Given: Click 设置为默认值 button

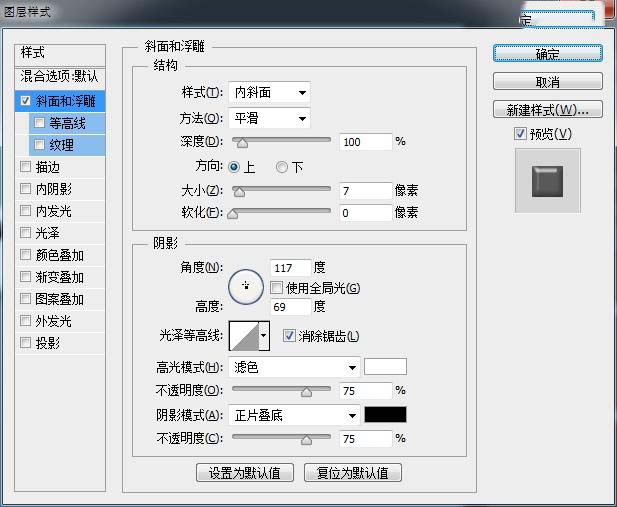Looking at the screenshot, I should point(245,472).
